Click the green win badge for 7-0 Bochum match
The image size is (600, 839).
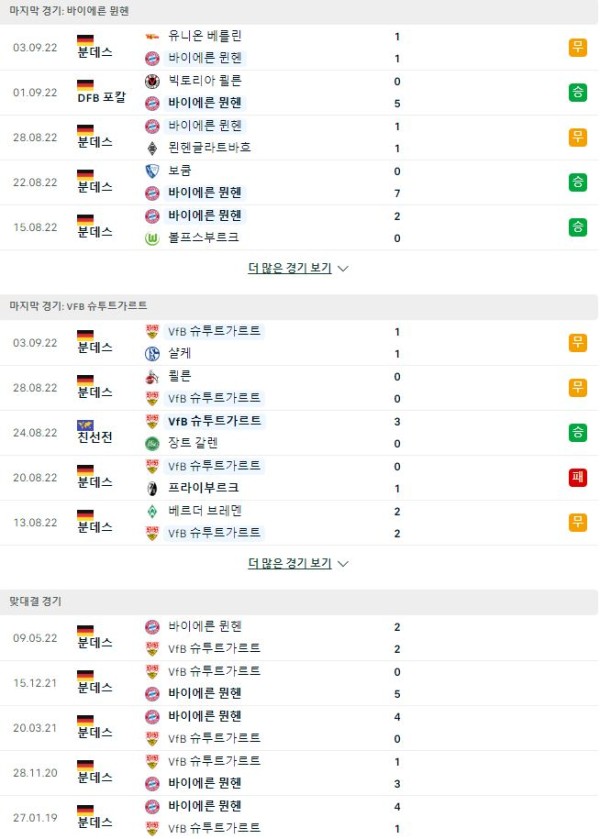tap(578, 182)
